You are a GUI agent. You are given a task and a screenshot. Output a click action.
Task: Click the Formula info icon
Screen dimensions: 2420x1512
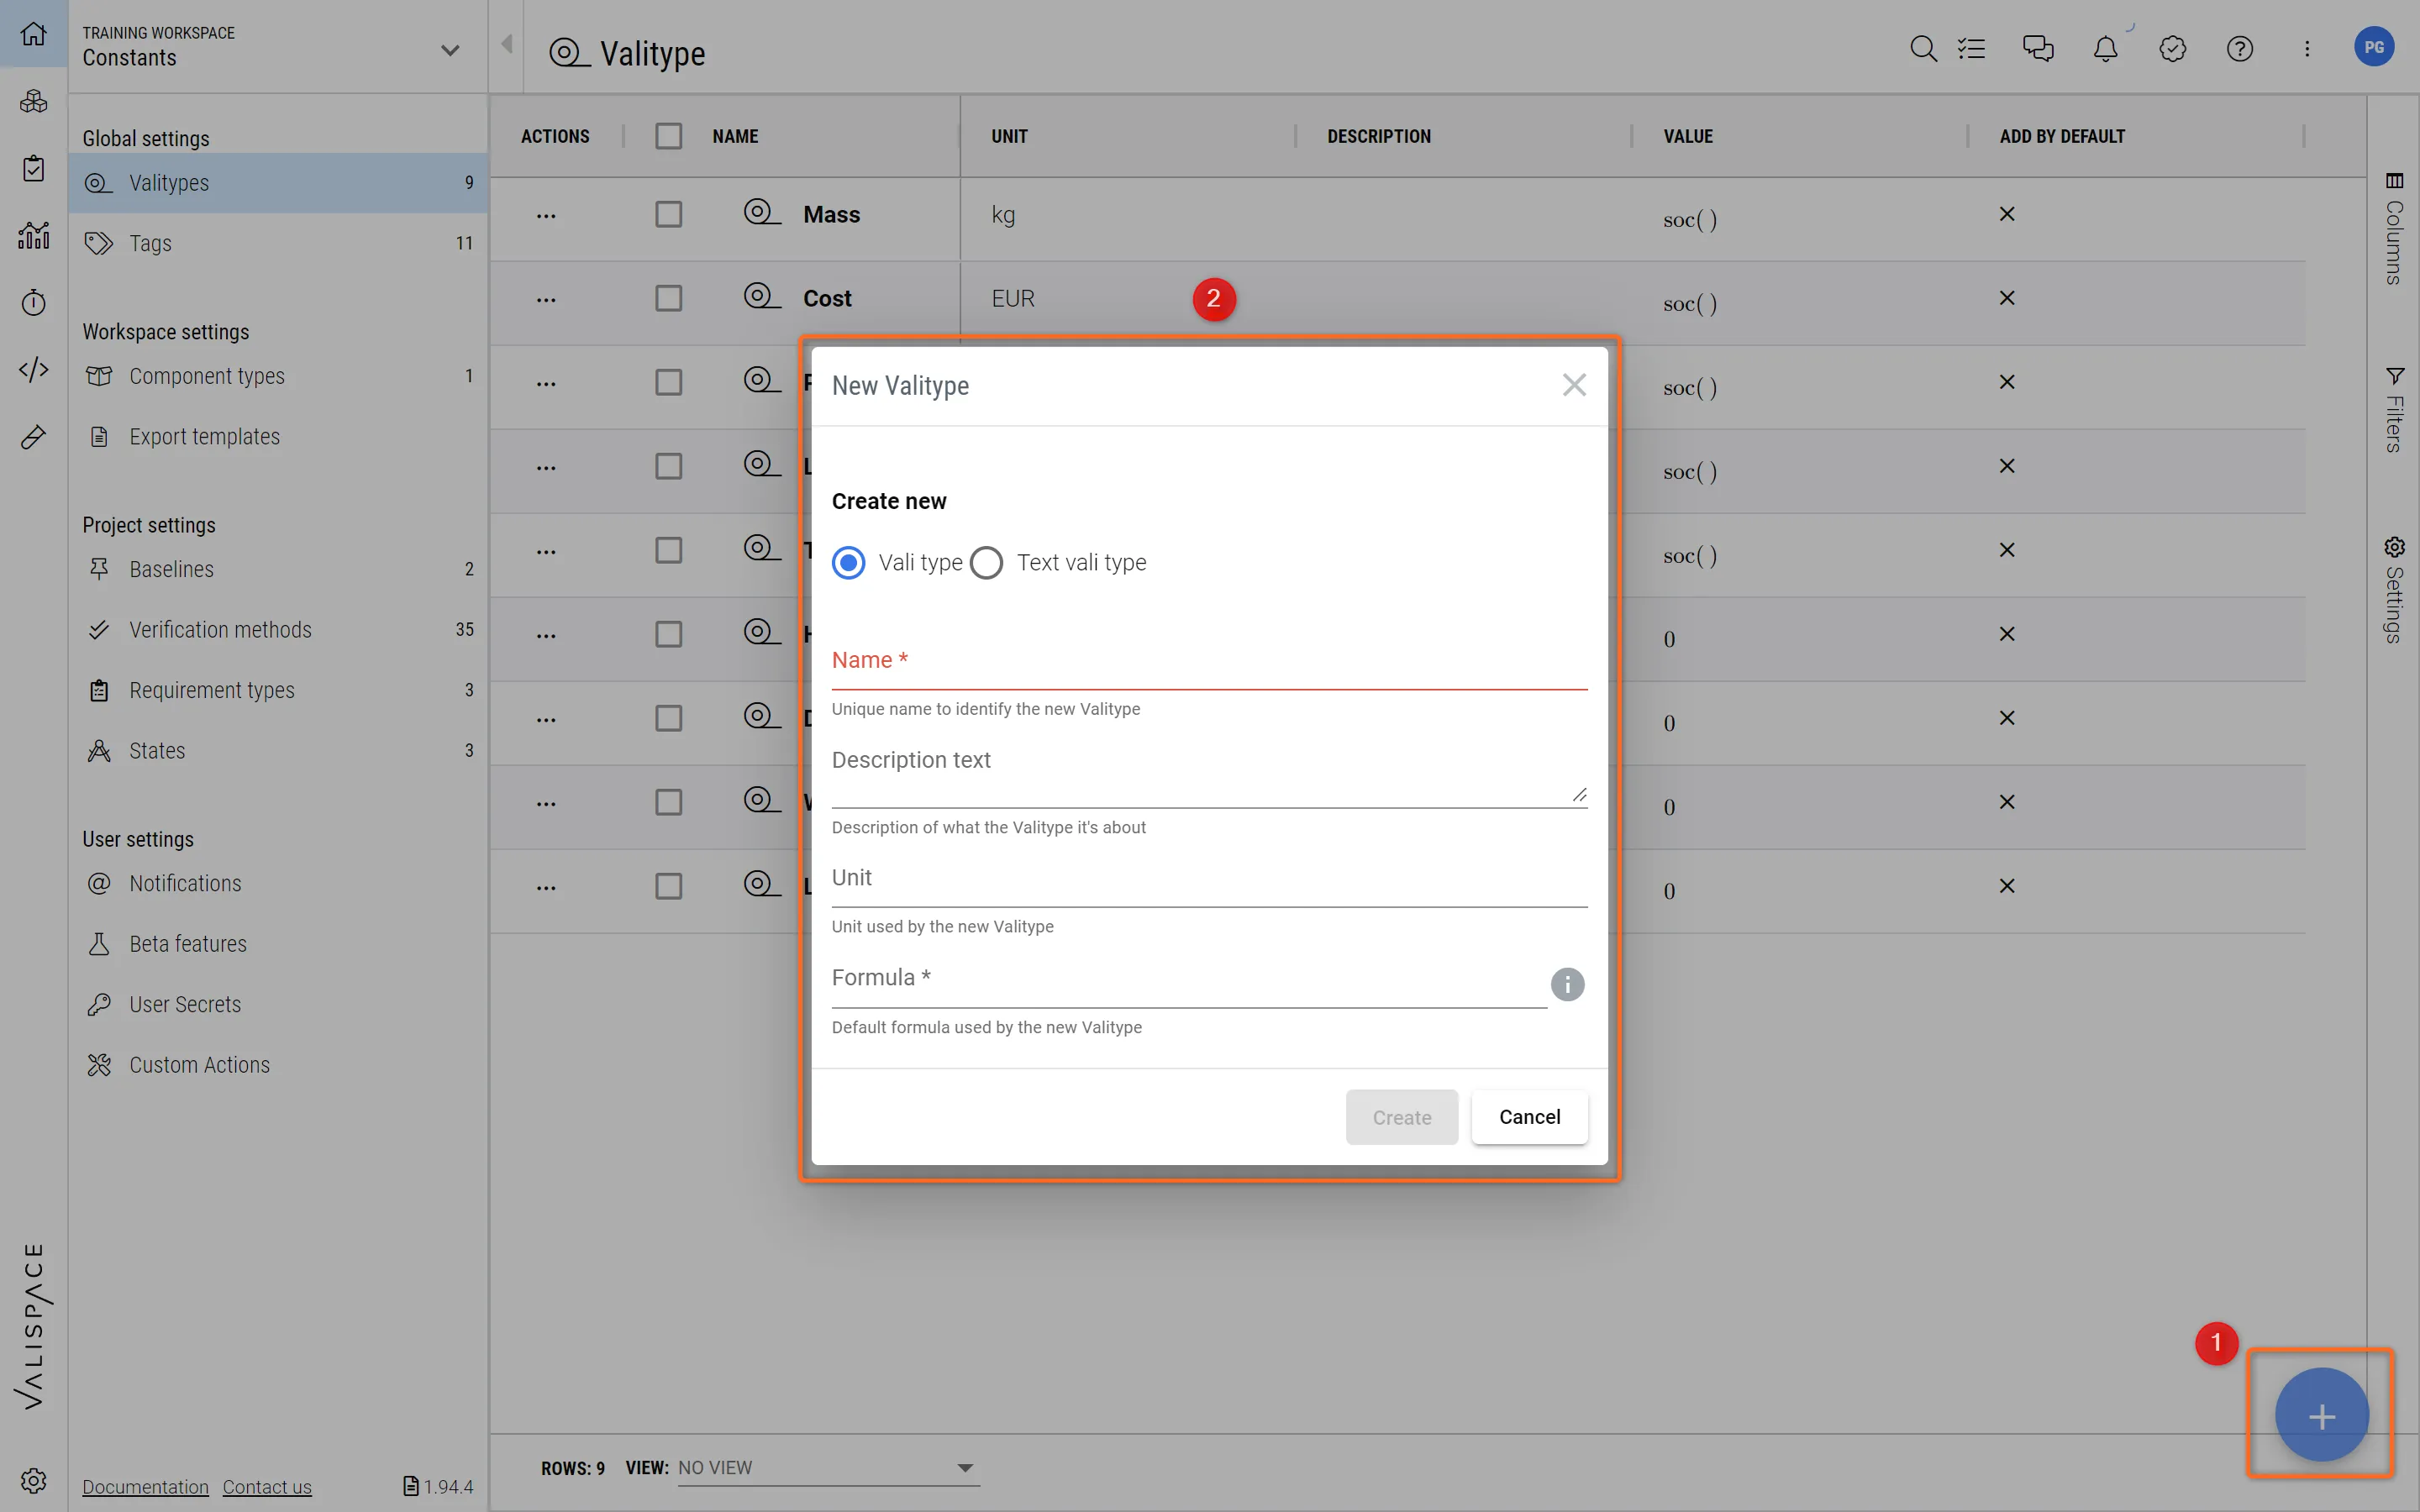[1567, 984]
